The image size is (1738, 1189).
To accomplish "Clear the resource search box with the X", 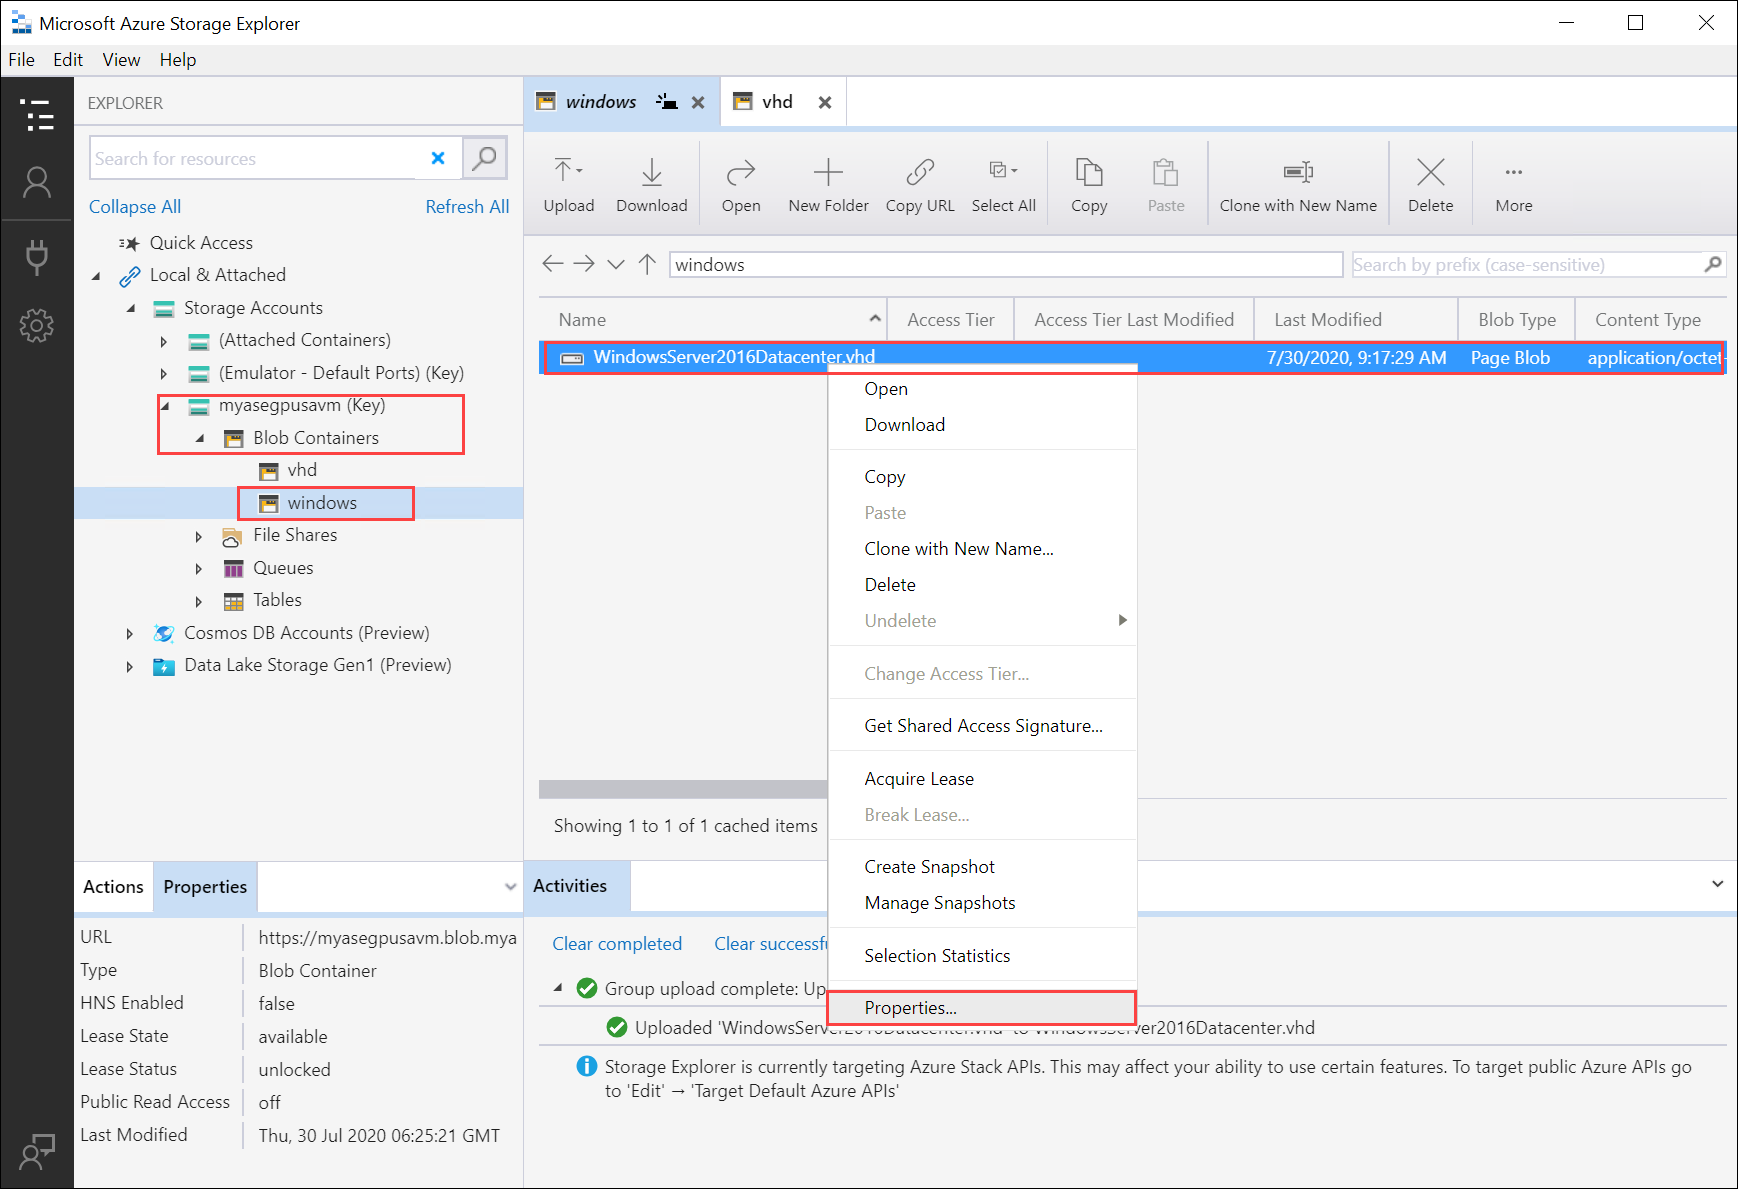I will [438, 158].
